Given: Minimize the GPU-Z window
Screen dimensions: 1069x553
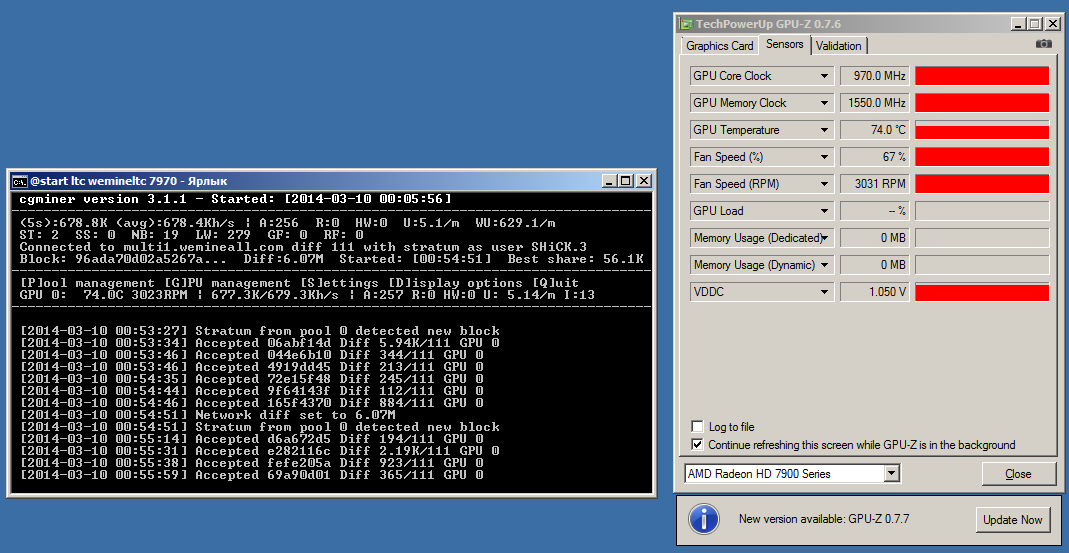Looking at the screenshot, I should (x=1019, y=25).
